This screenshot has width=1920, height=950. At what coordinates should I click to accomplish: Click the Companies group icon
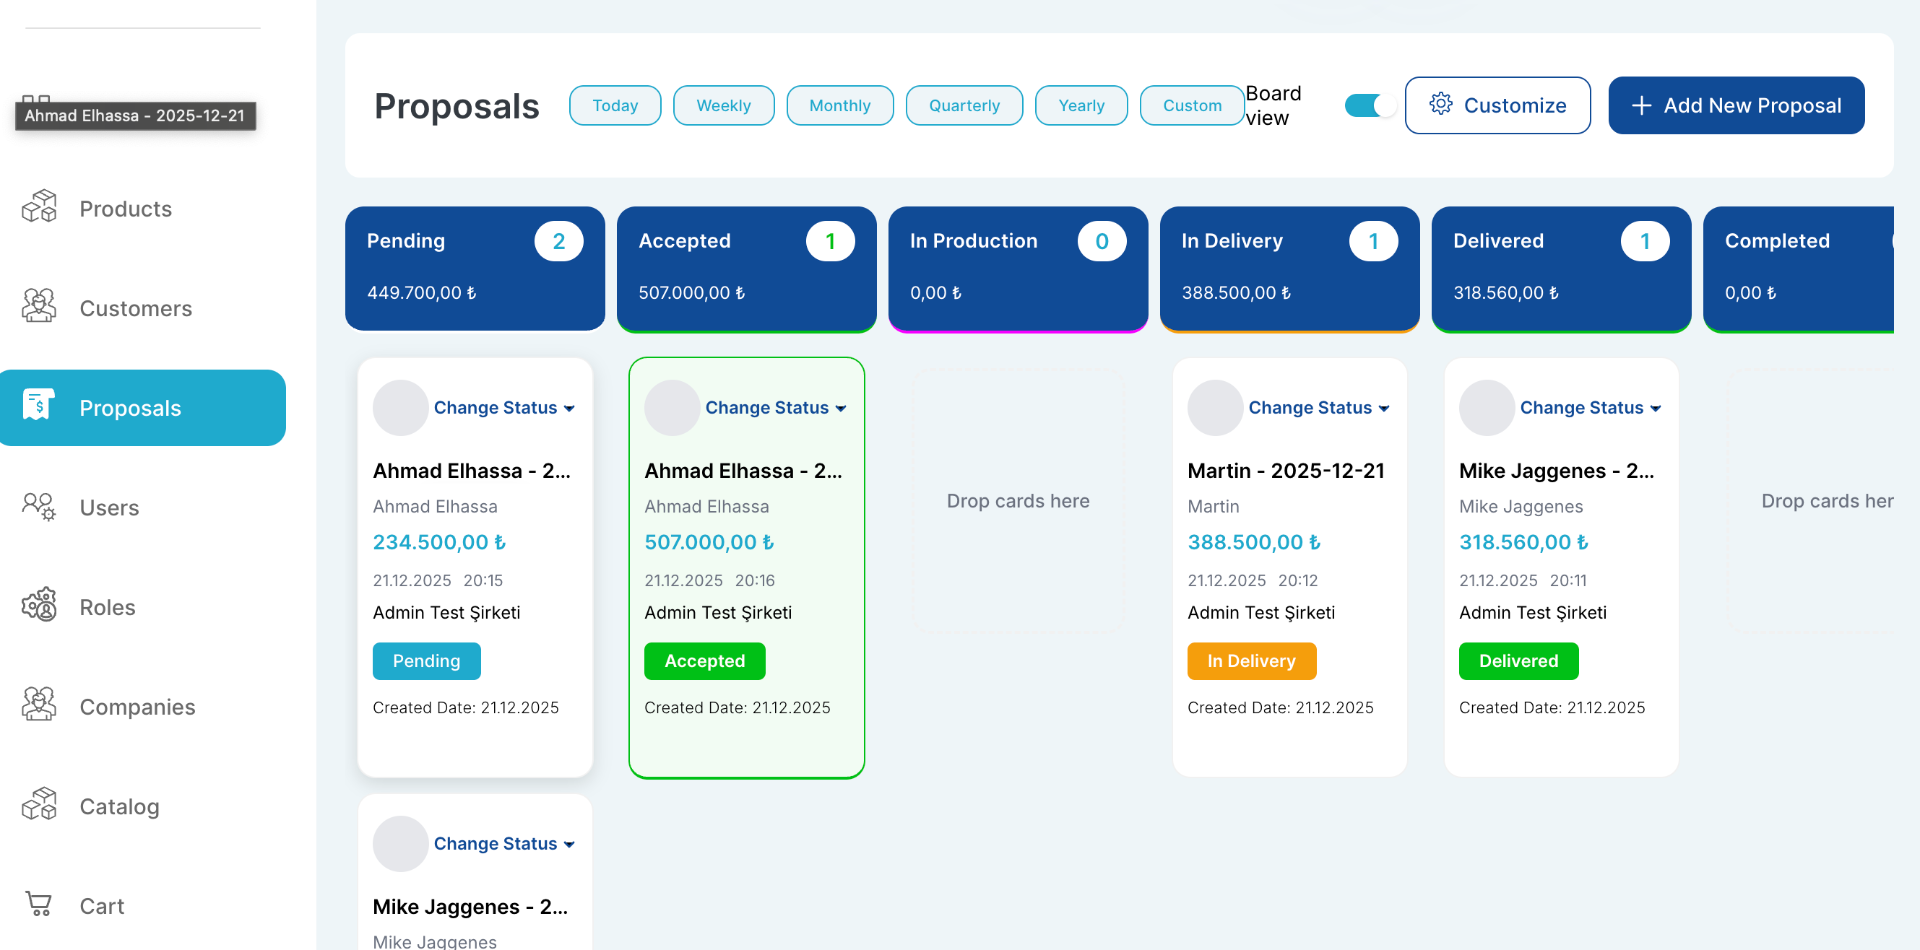pos(40,705)
